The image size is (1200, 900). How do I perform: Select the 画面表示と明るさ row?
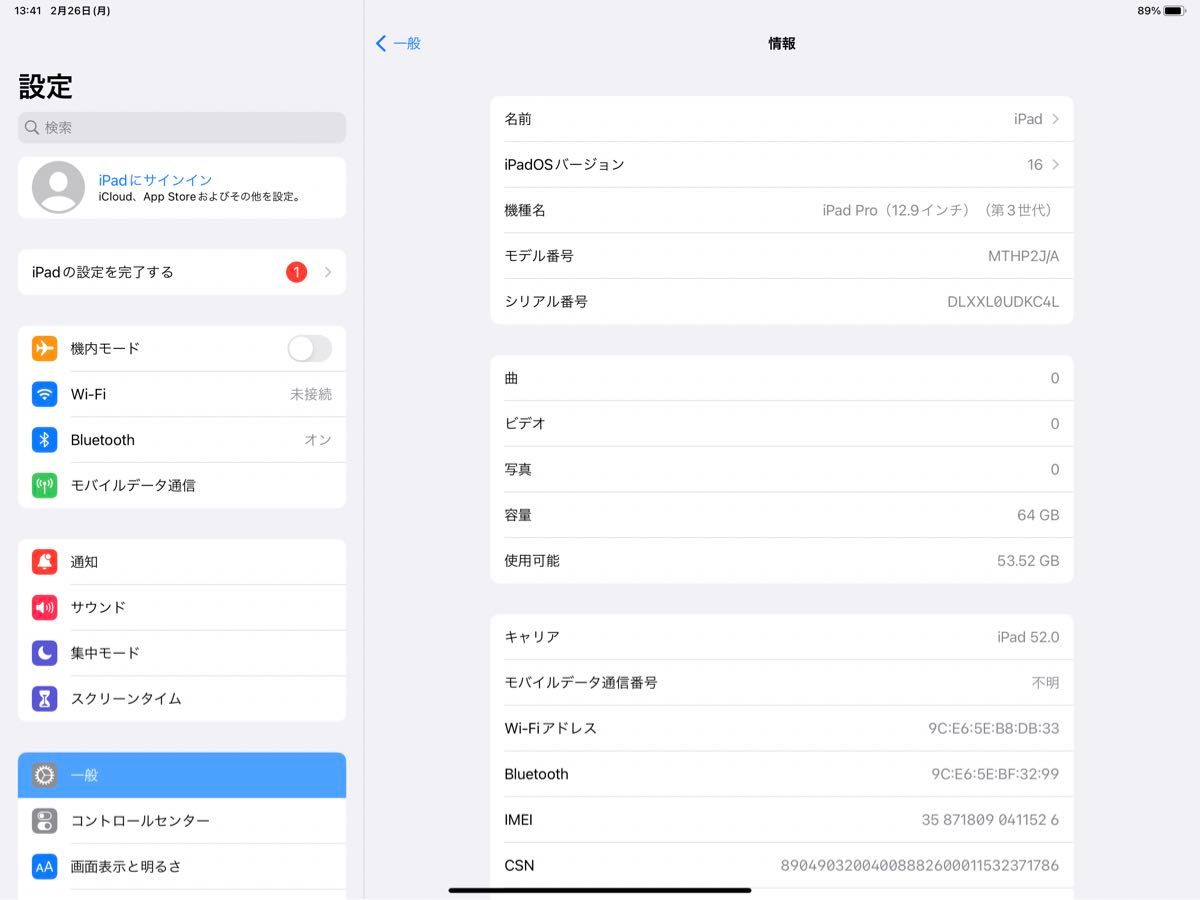click(x=182, y=867)
